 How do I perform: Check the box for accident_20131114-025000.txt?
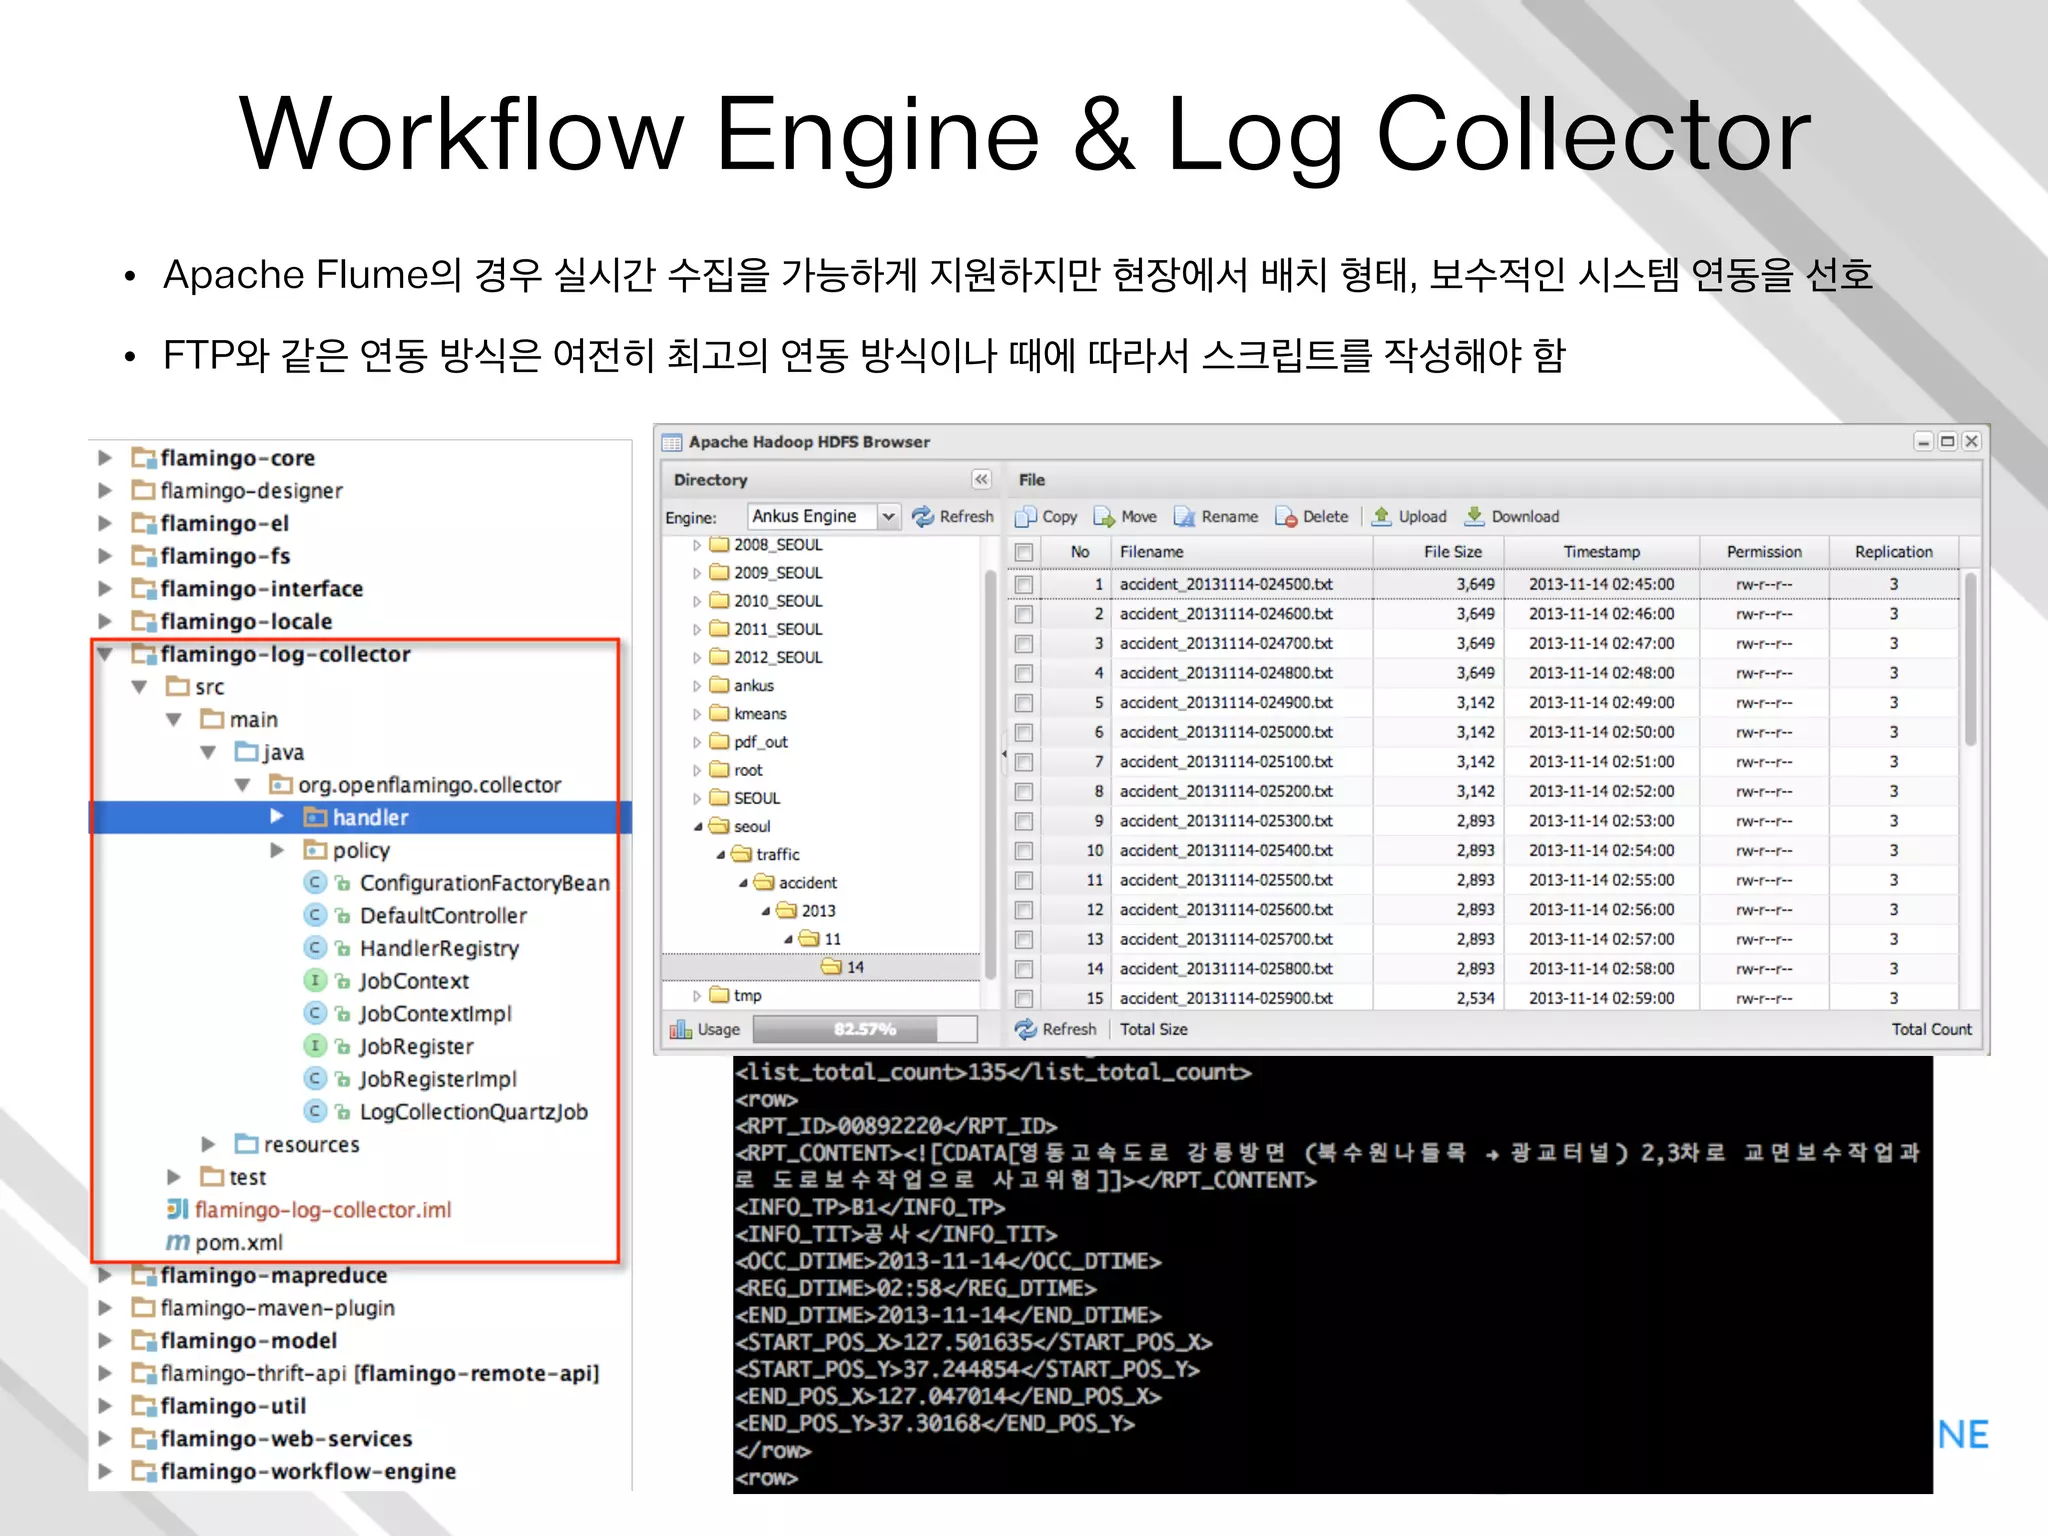click(x=1024, y=733)
